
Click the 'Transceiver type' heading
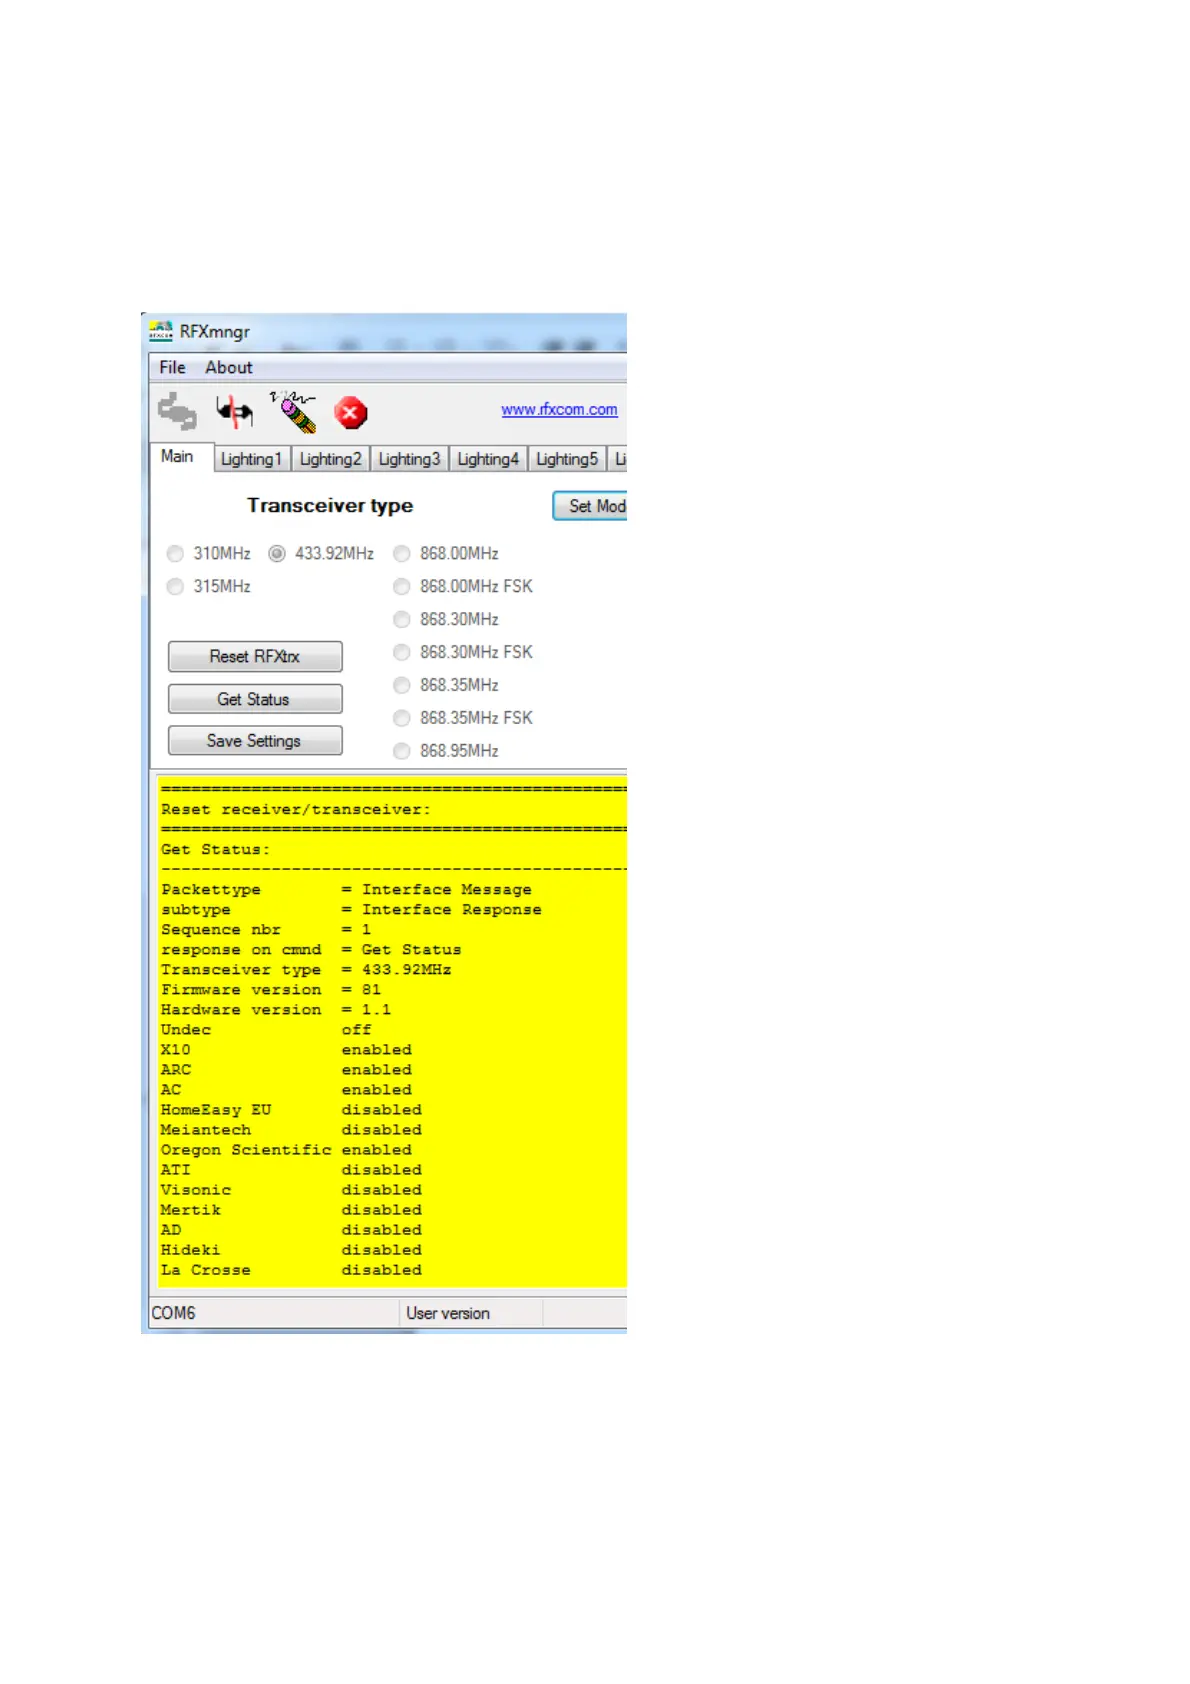coord(330,506)
